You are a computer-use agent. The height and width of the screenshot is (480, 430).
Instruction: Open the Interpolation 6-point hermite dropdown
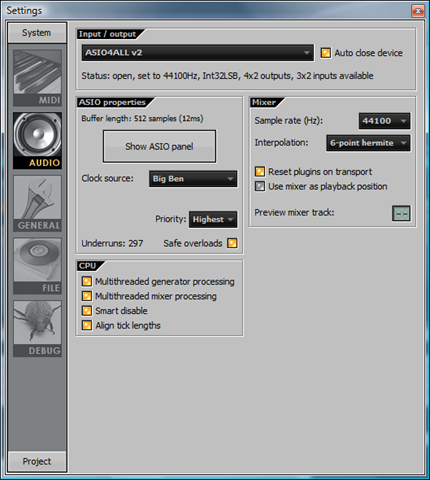tap(368, 143)
